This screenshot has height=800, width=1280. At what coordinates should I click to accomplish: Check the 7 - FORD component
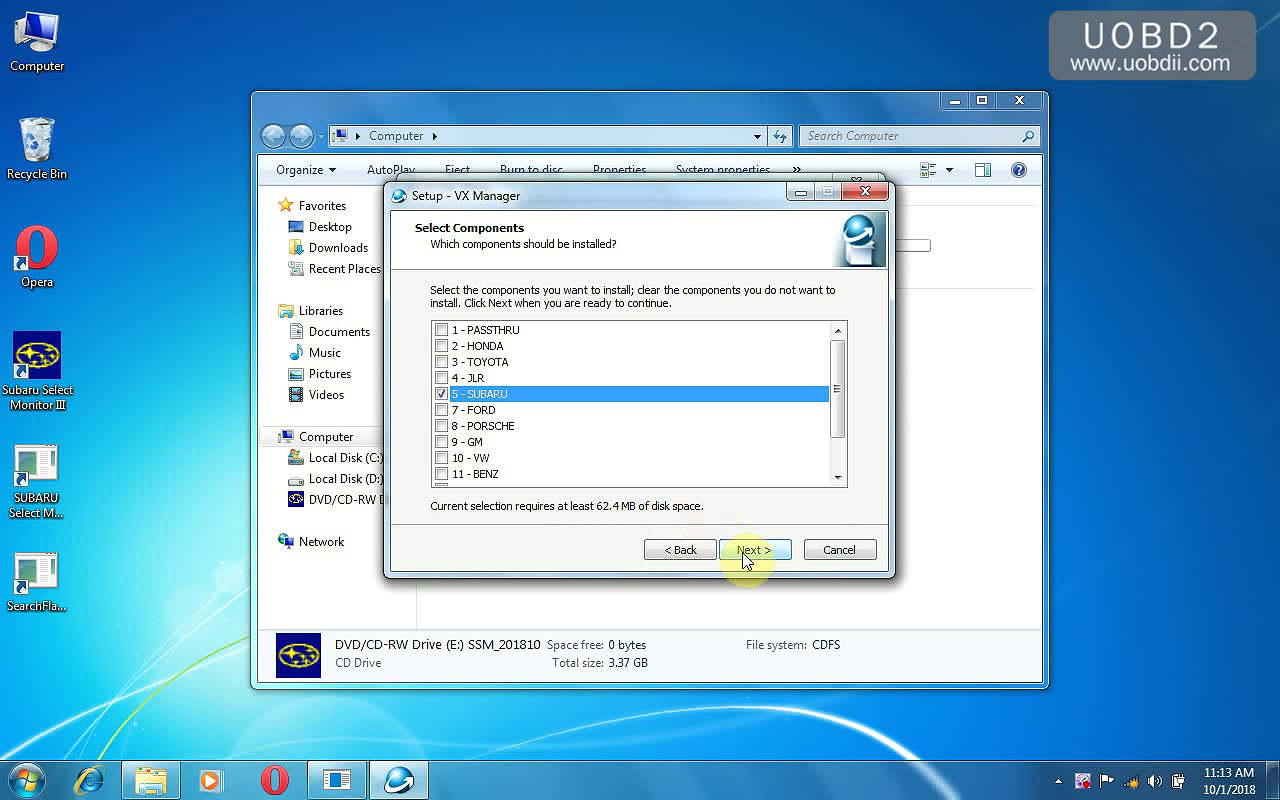[x=442, y=410]
